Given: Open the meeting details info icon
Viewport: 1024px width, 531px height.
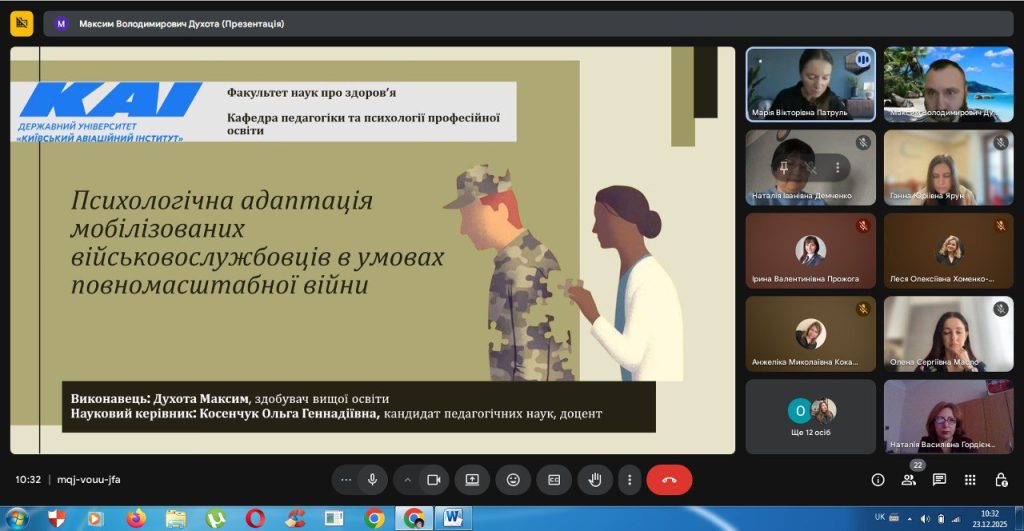Looking at the screenshot, I should (878, 480).
